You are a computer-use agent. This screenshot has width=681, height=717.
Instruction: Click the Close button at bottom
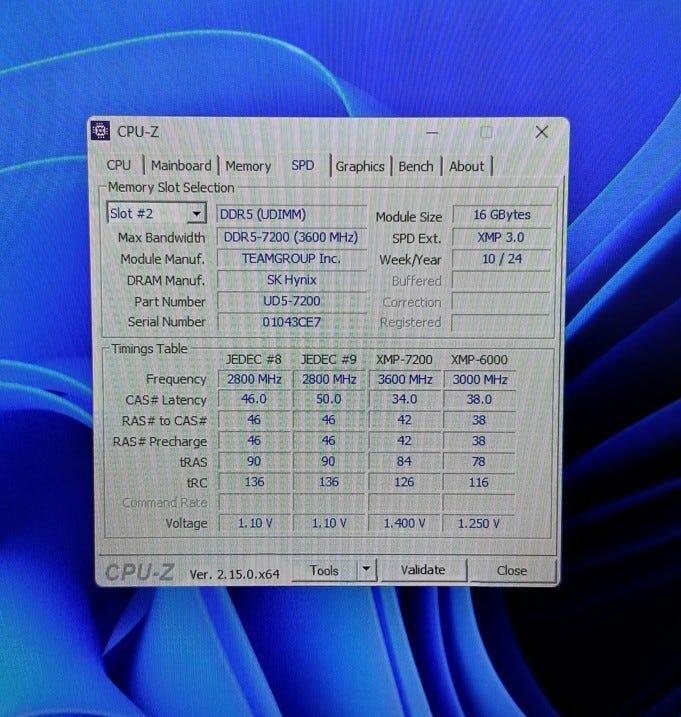(x=512, y=570)
